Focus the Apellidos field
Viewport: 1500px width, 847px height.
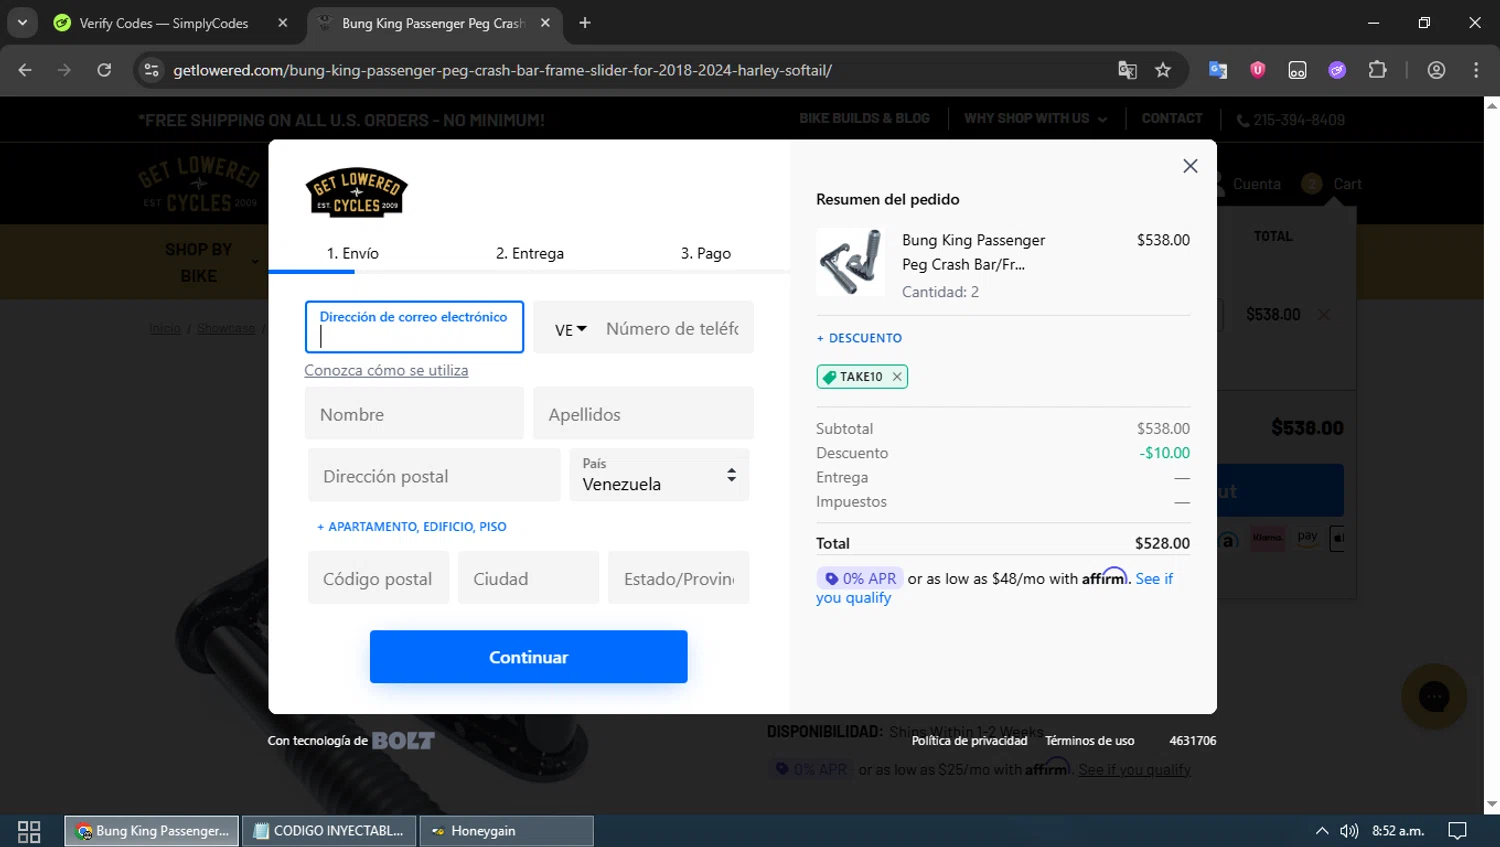[643, 414]
